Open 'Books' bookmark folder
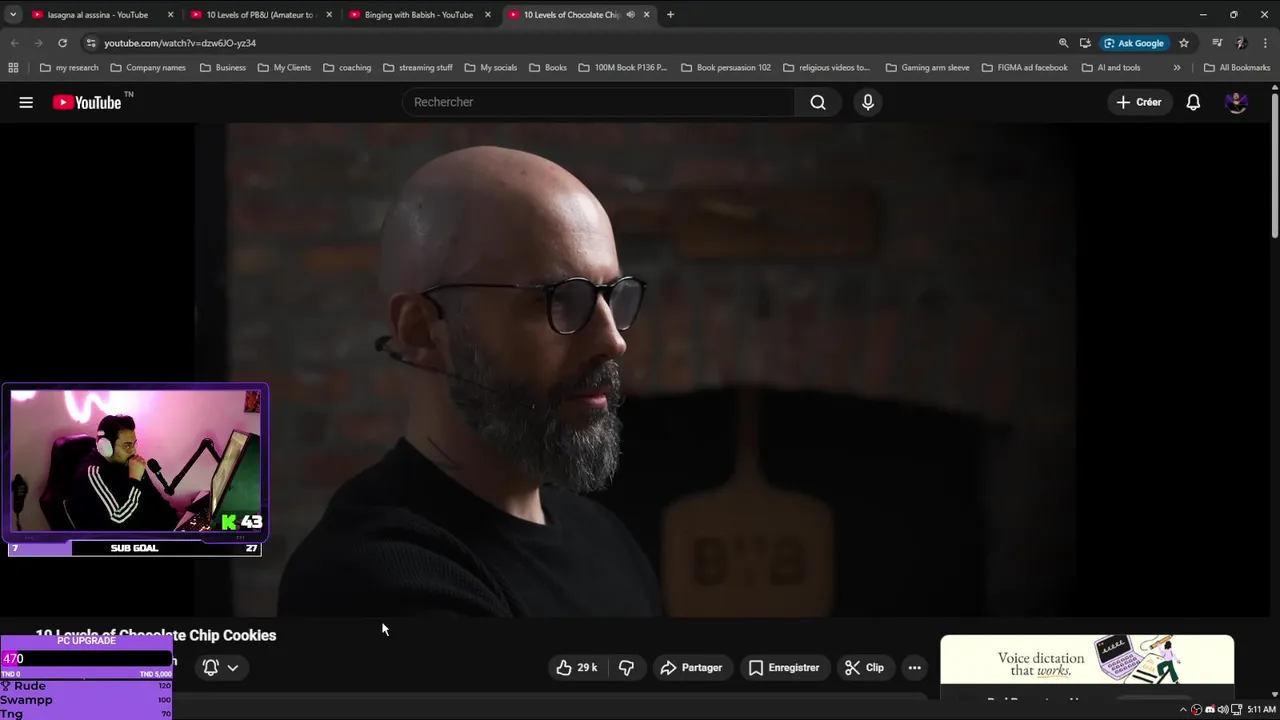 point(548,68)
